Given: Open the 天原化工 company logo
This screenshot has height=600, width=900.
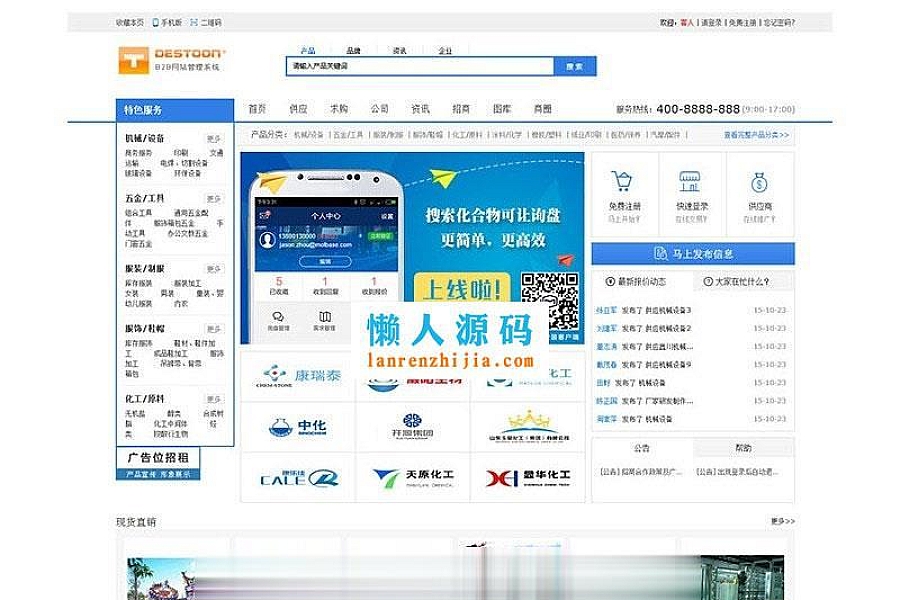Looking at the screenshot, I should [413, 477].
